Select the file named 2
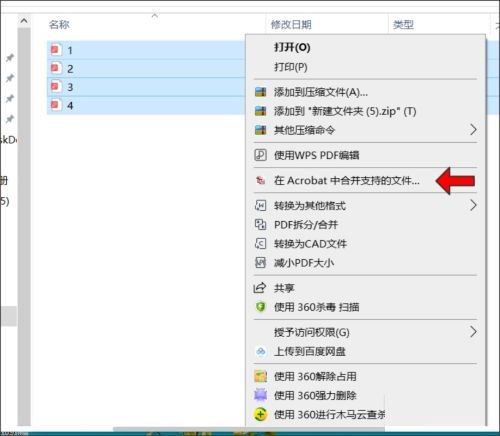 point(147,68)
